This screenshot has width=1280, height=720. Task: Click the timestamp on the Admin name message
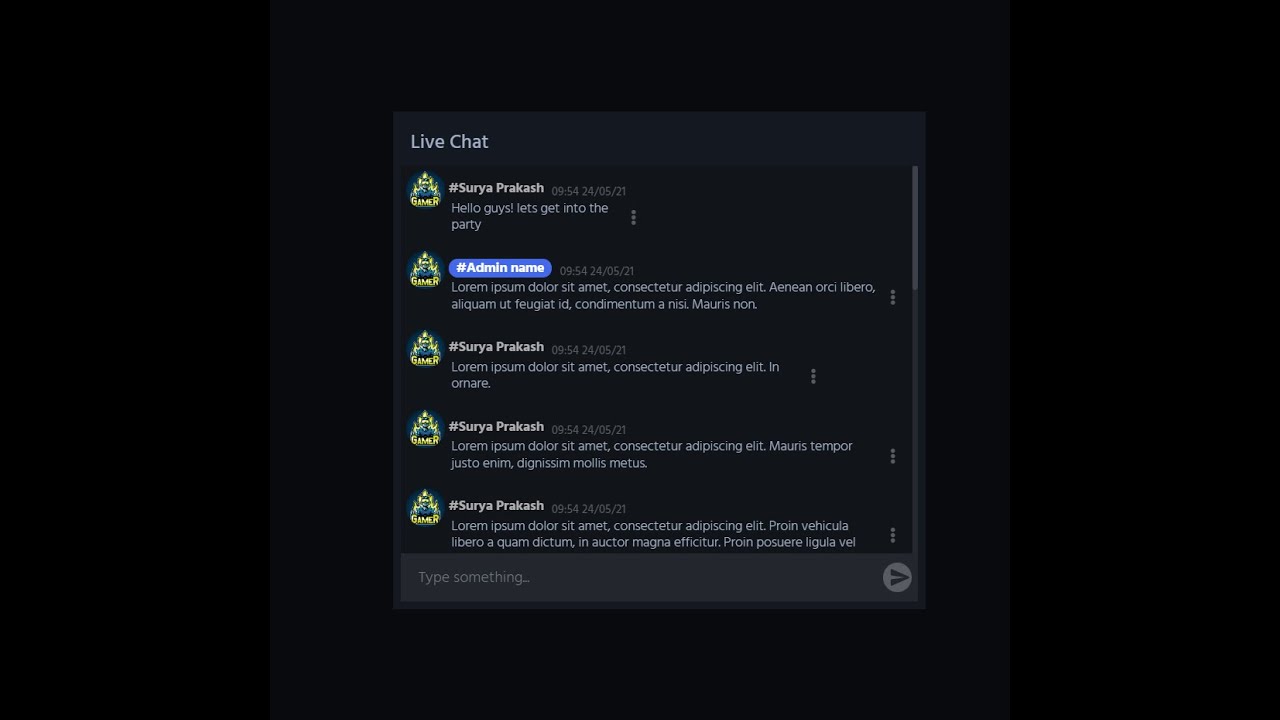(x=596, y=271)
